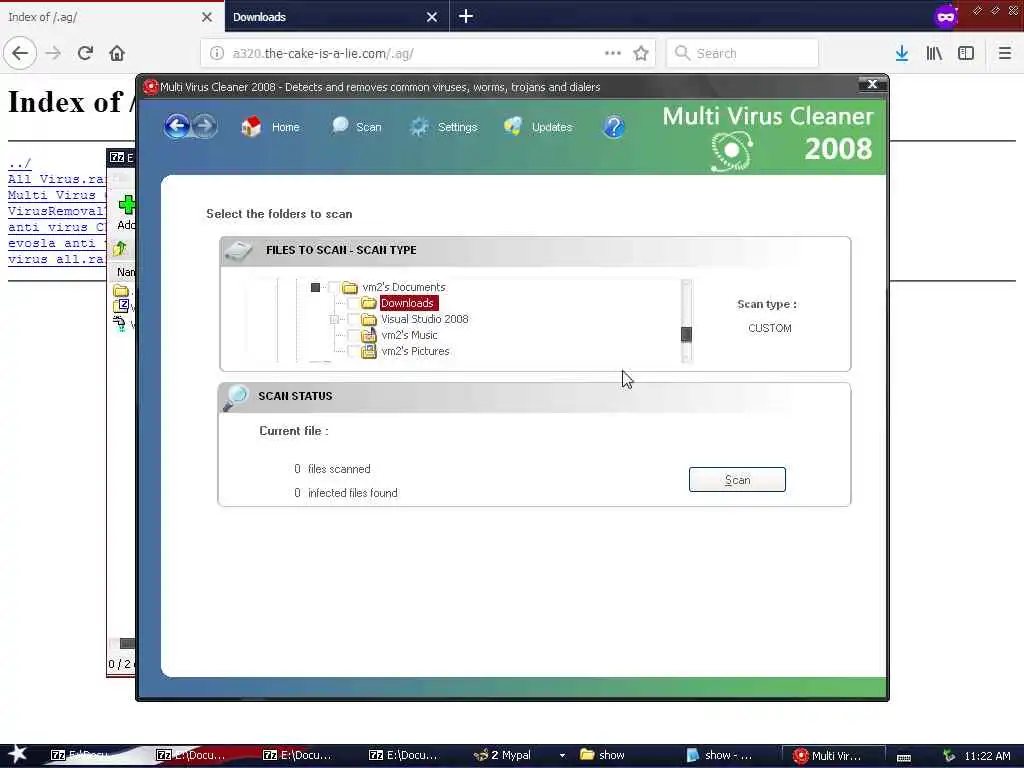Screen dimensions: 1024x768
Task: Open the All Virus.rar link in browser
Action: pyautogui.click(x=57, y=179)
